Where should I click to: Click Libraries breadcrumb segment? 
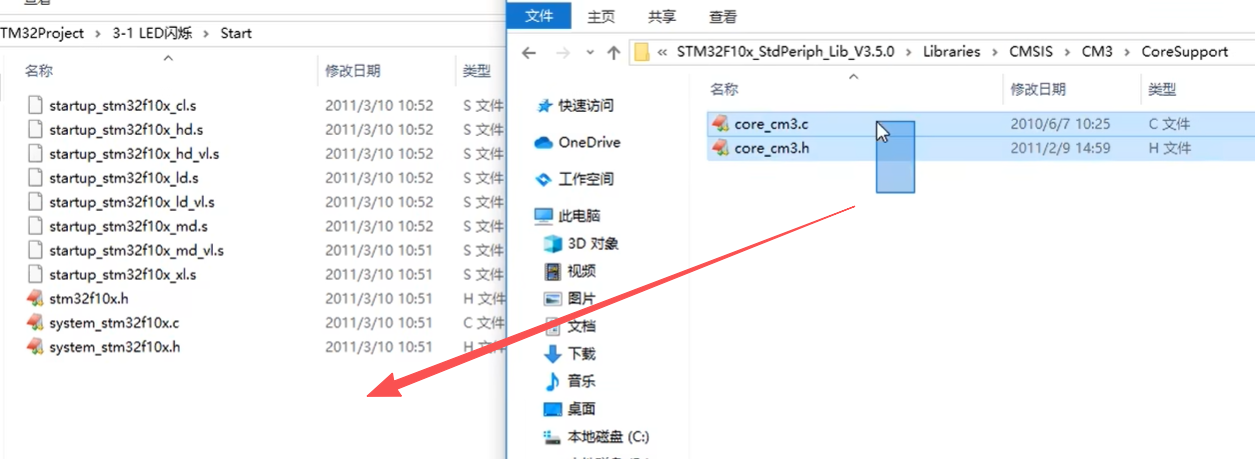click(951, 52)
